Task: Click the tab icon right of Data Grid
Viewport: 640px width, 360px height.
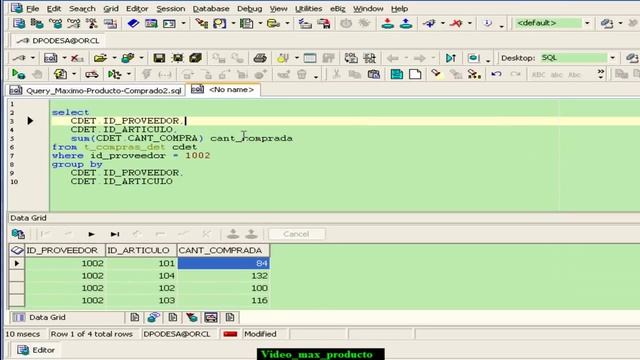Action: tap(134, 317)
